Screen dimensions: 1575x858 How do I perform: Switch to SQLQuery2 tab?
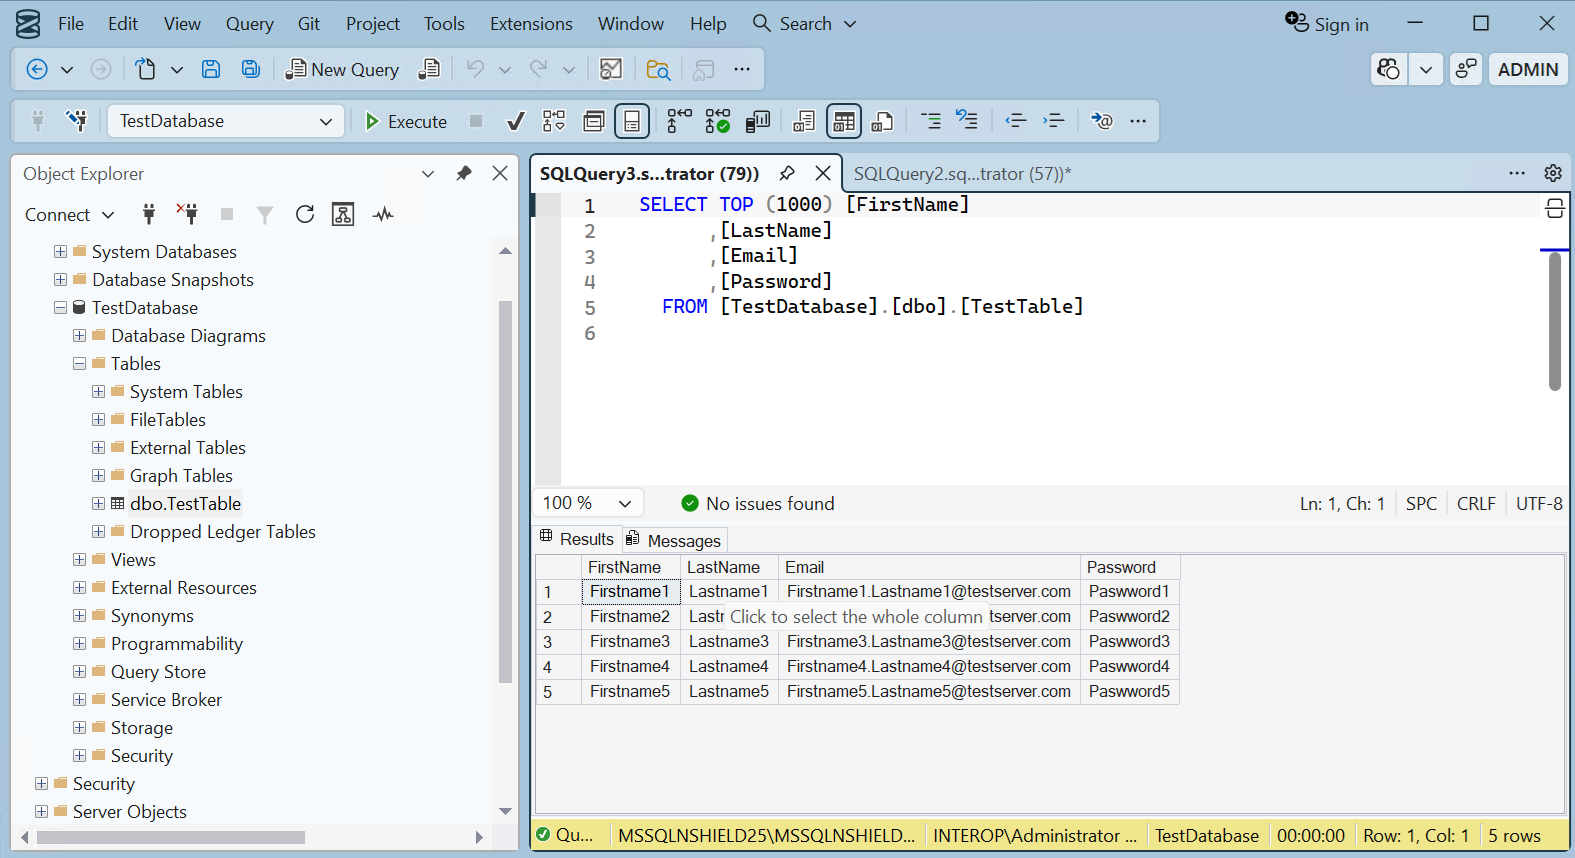tap(962, 174)
